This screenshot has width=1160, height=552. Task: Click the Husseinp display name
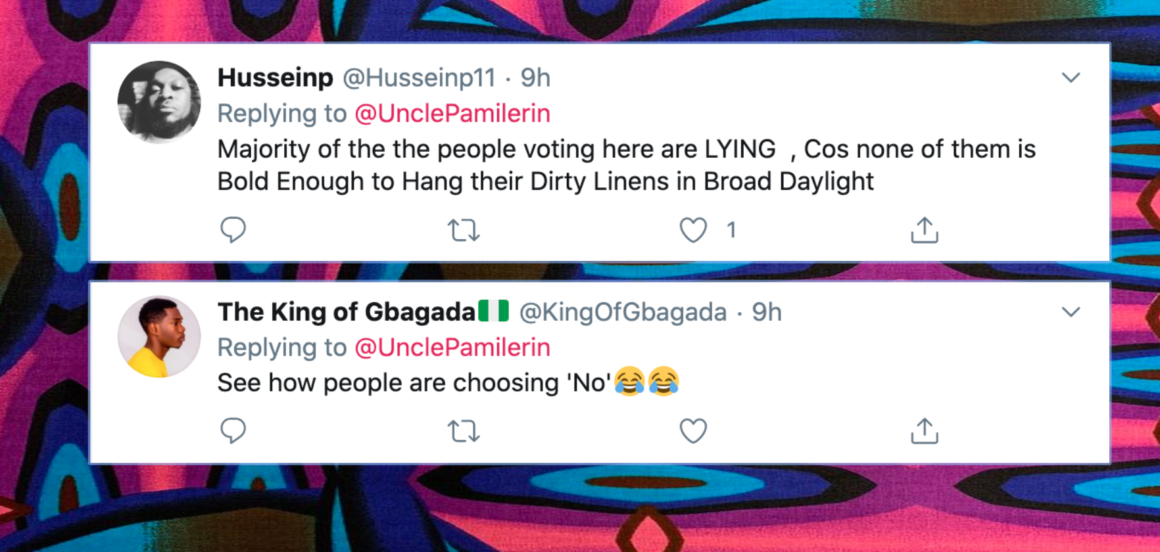point(276,78)
